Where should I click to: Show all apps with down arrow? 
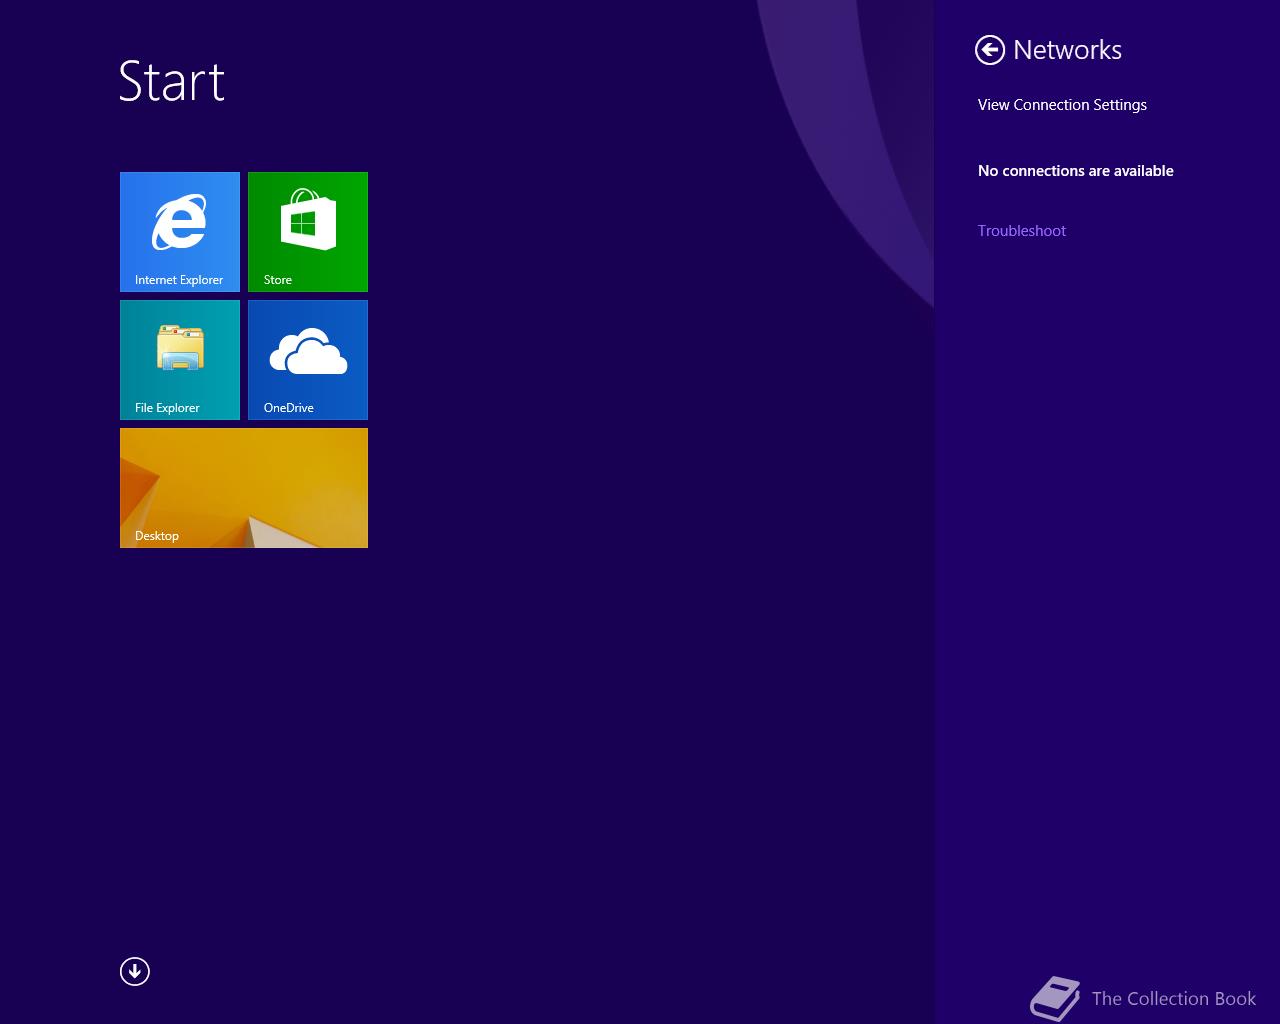(x=135, y=971)
